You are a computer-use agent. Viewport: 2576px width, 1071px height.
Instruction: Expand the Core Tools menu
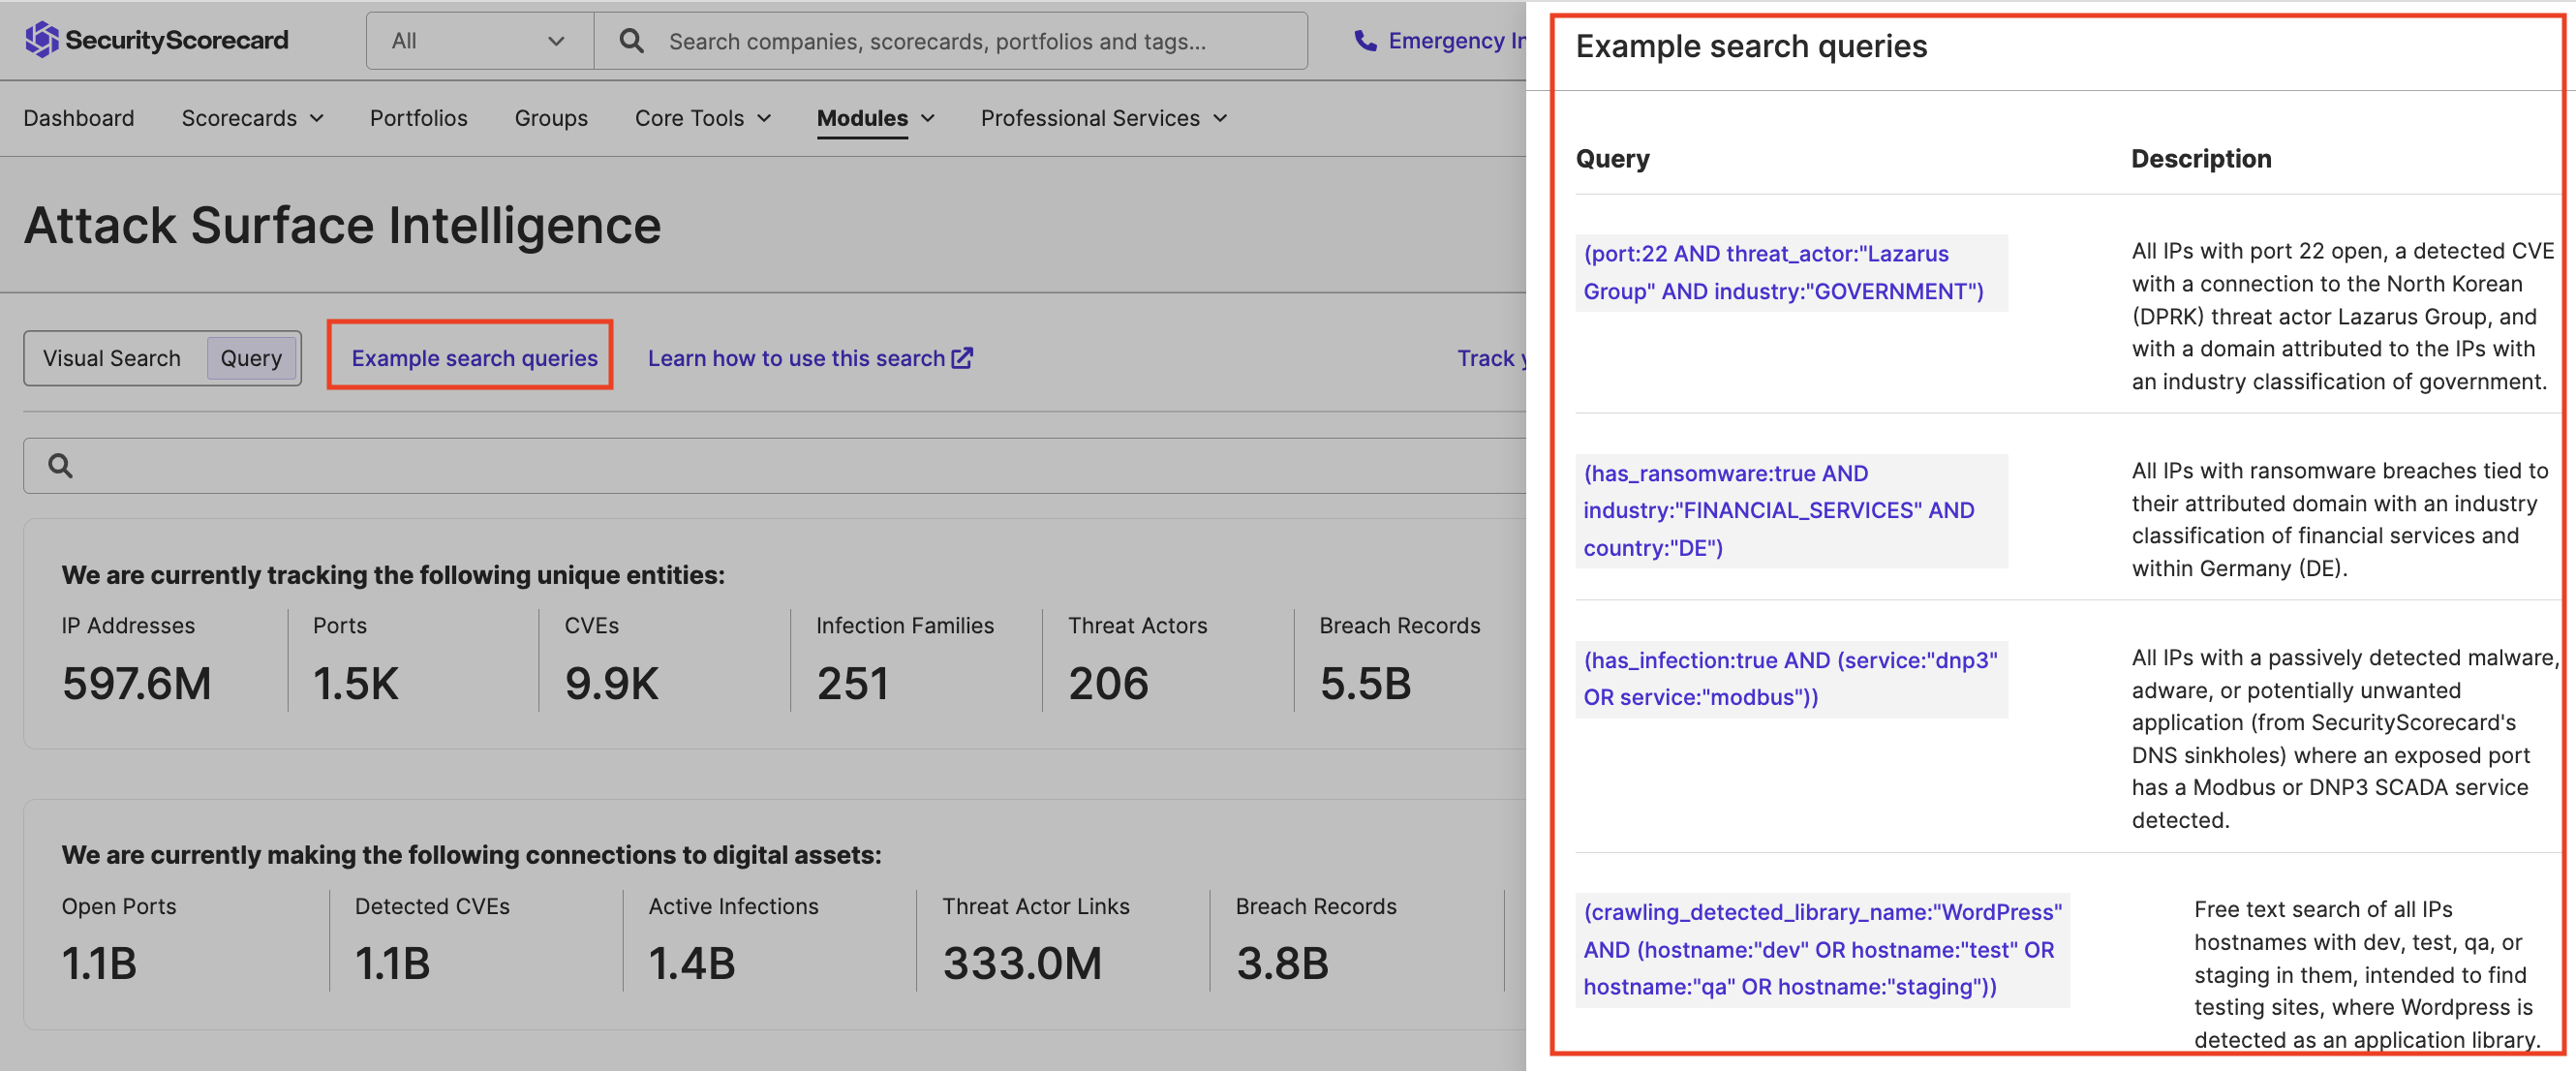pos(703,118)
